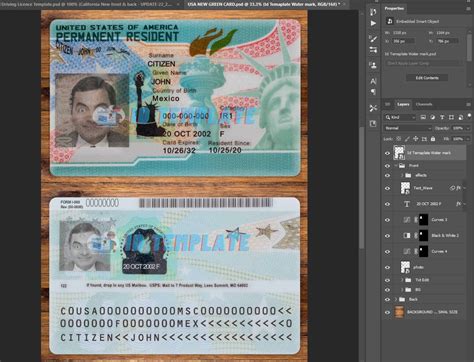Open the bottom panel icon in the dock
The image size is (474, 362).
click(373, 124)
